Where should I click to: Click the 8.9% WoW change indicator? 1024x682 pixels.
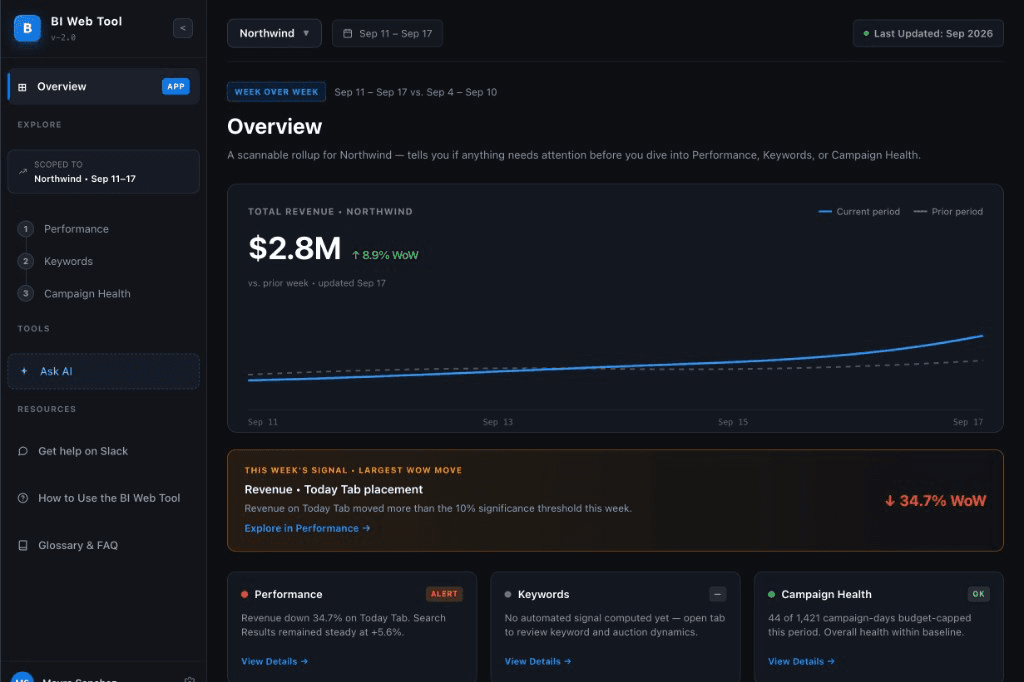click(385, 255)
